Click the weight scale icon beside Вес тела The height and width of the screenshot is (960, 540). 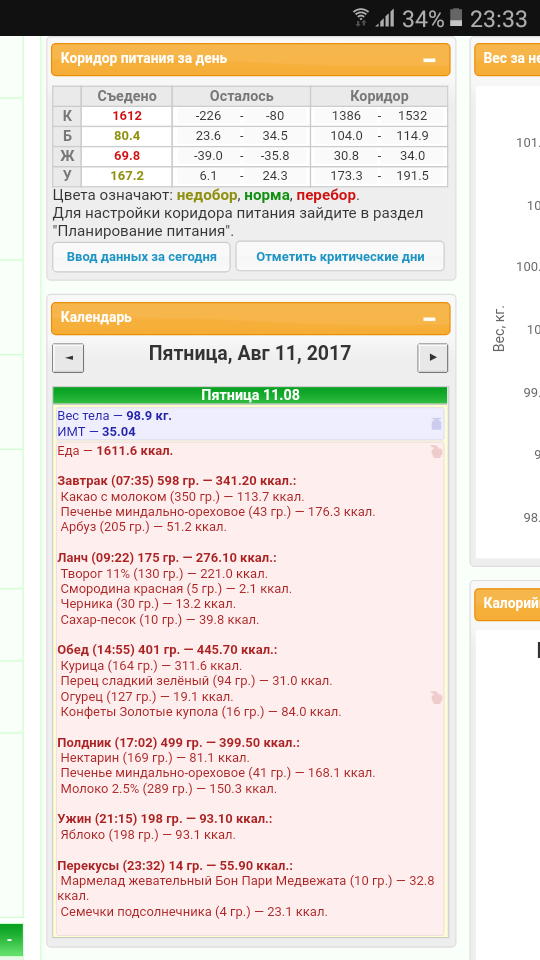(436, 424)
